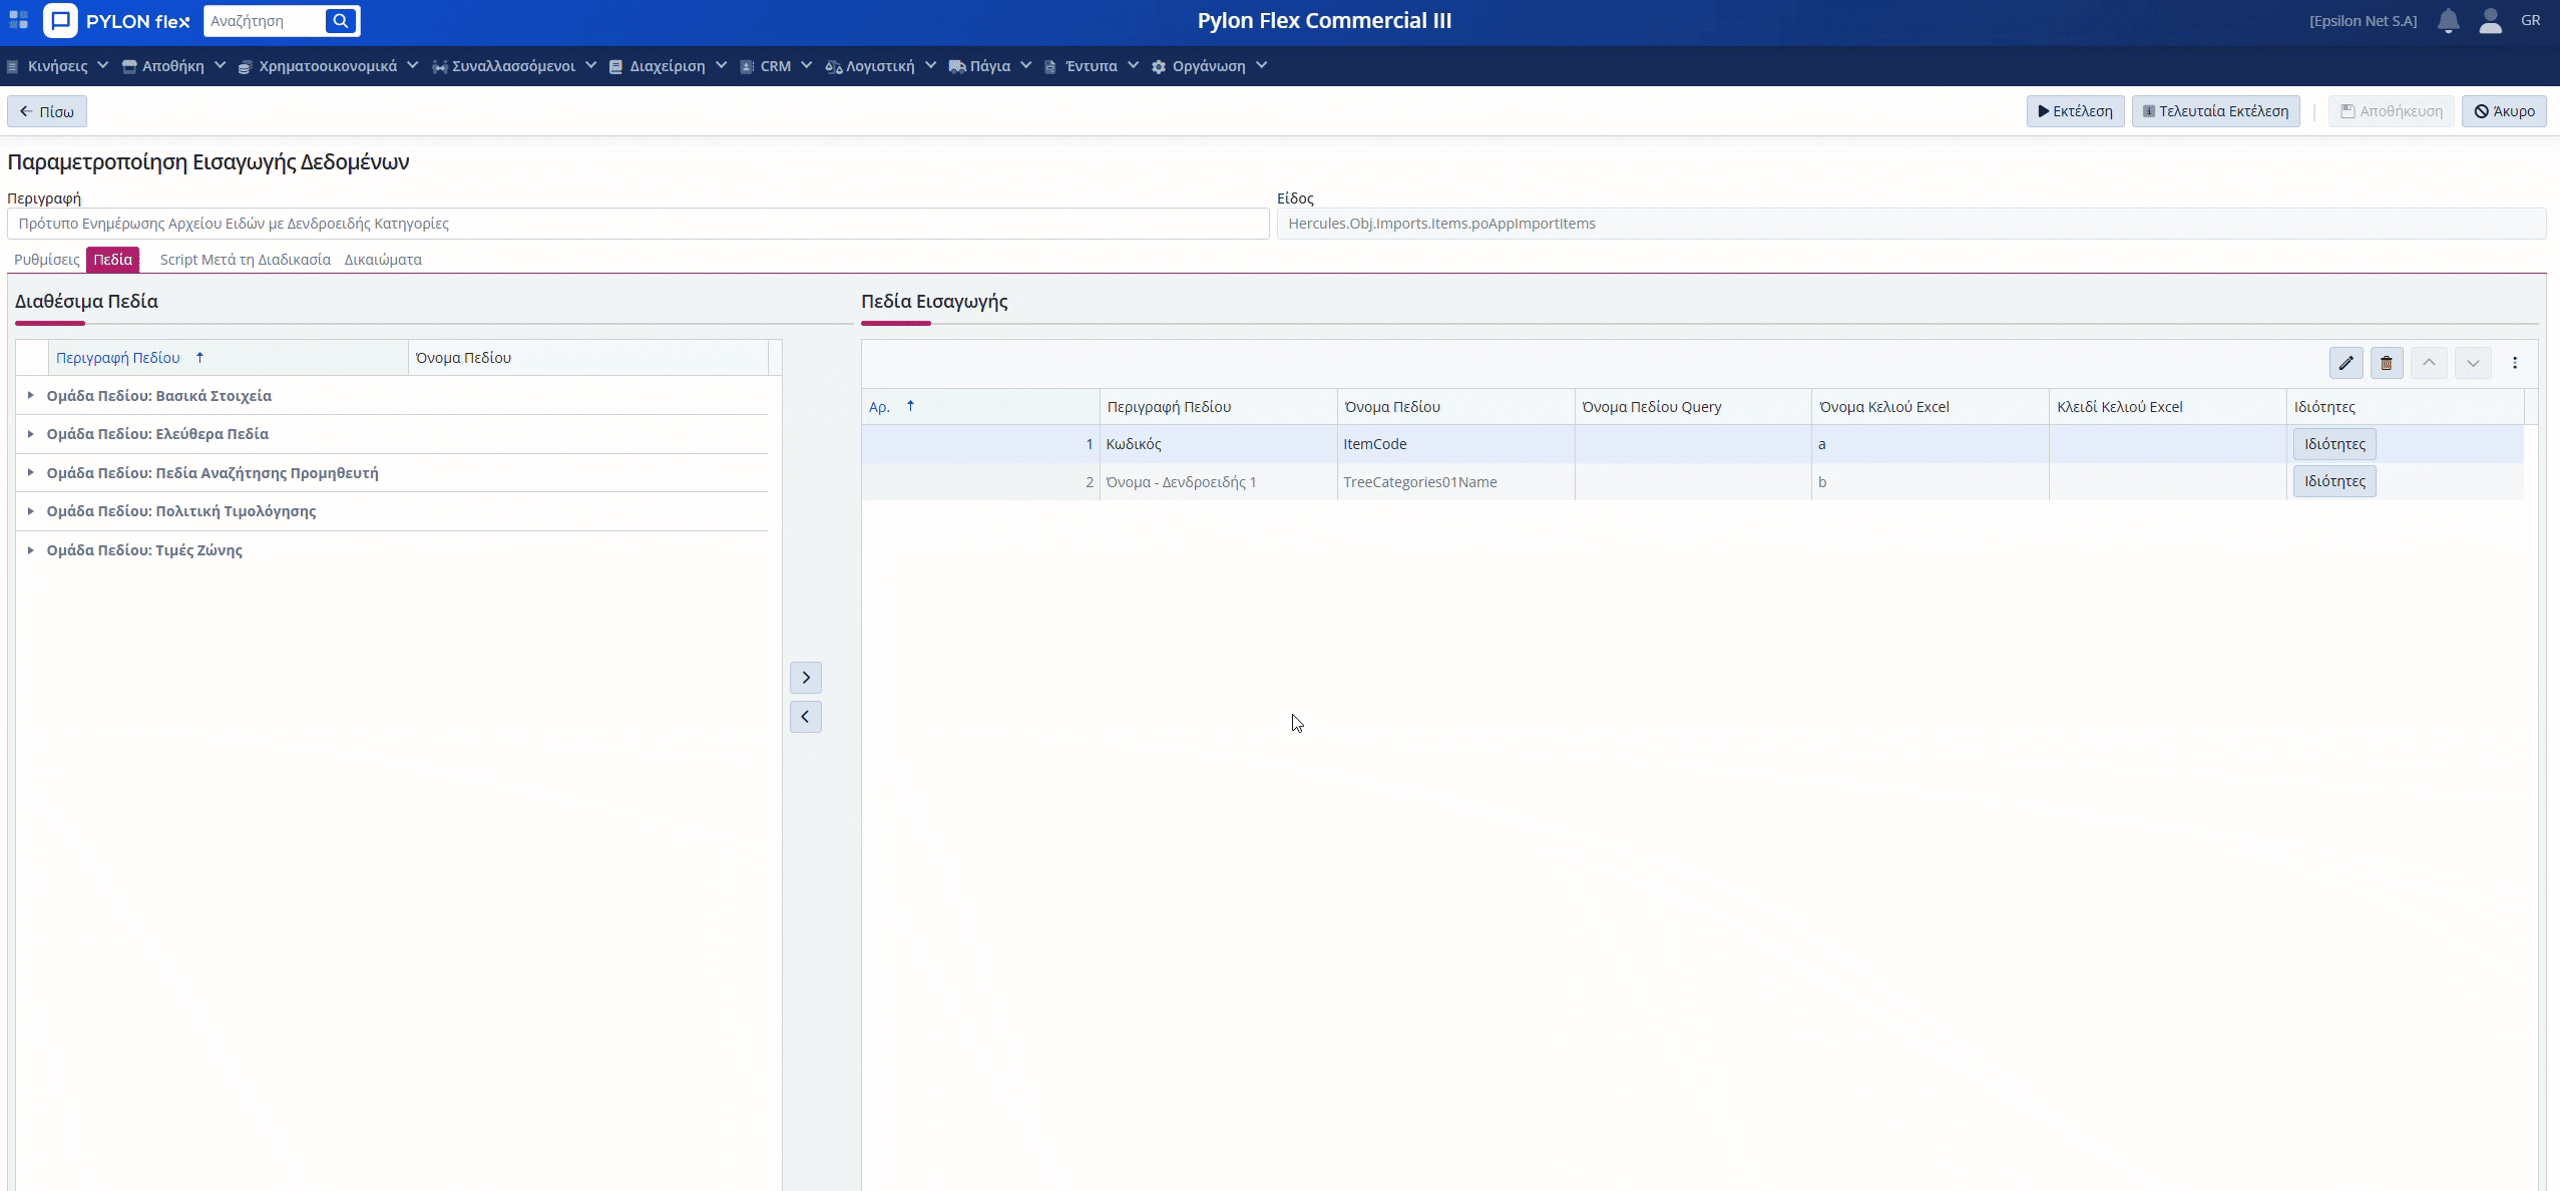Expand Ομάδα Πεδίου: Τιμές Ζώνης
The width and height of the screenshot is (2560, 1191).
tap(30, 550)
